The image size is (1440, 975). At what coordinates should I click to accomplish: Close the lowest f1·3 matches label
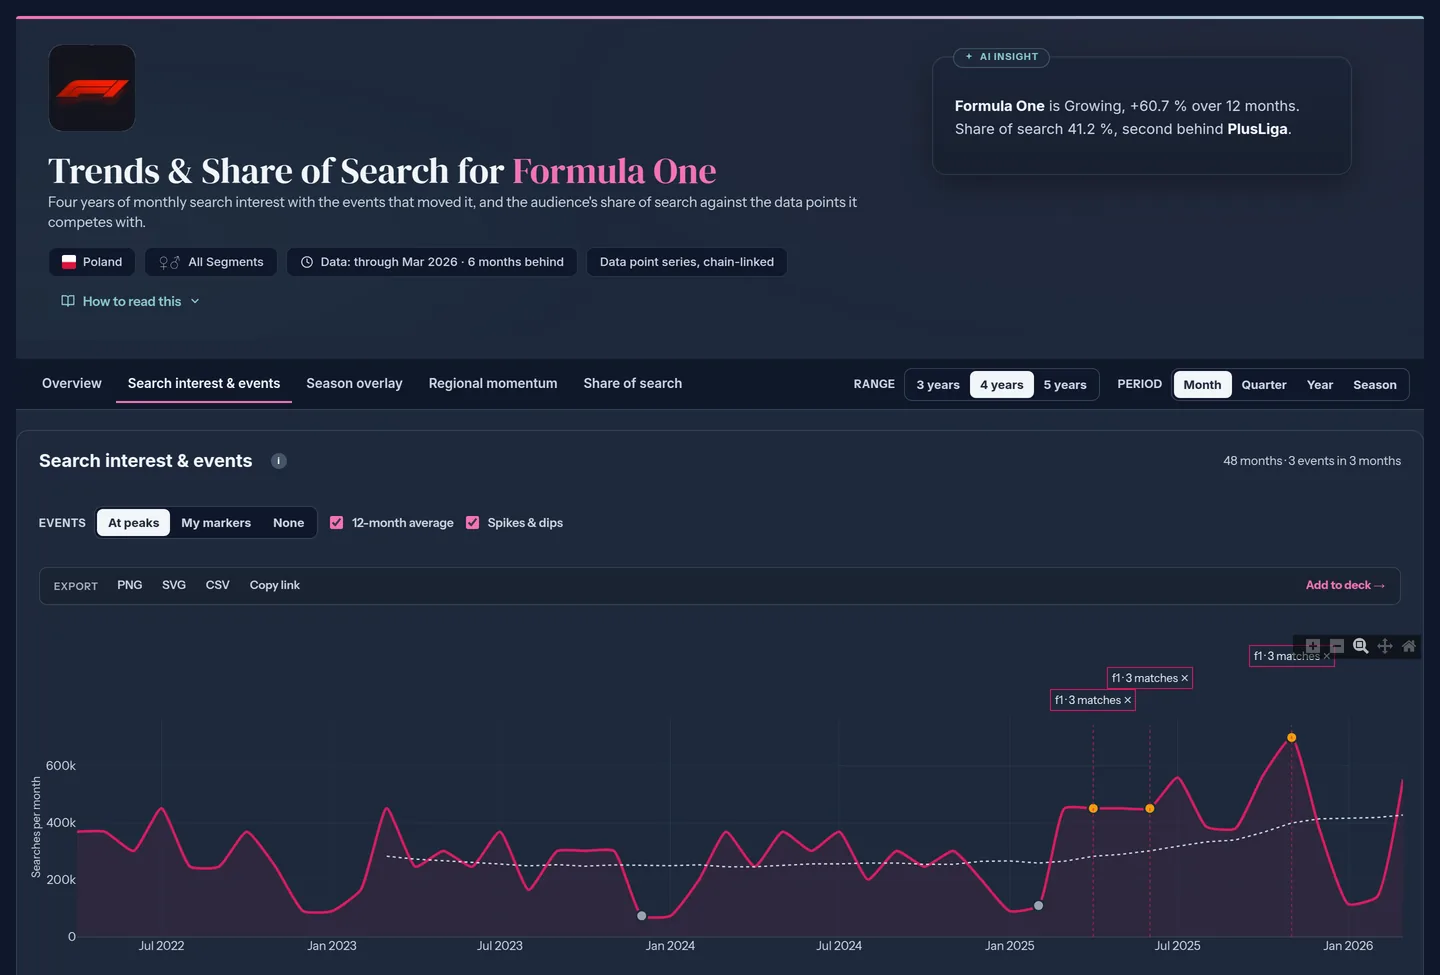(x=1127, y=700)
